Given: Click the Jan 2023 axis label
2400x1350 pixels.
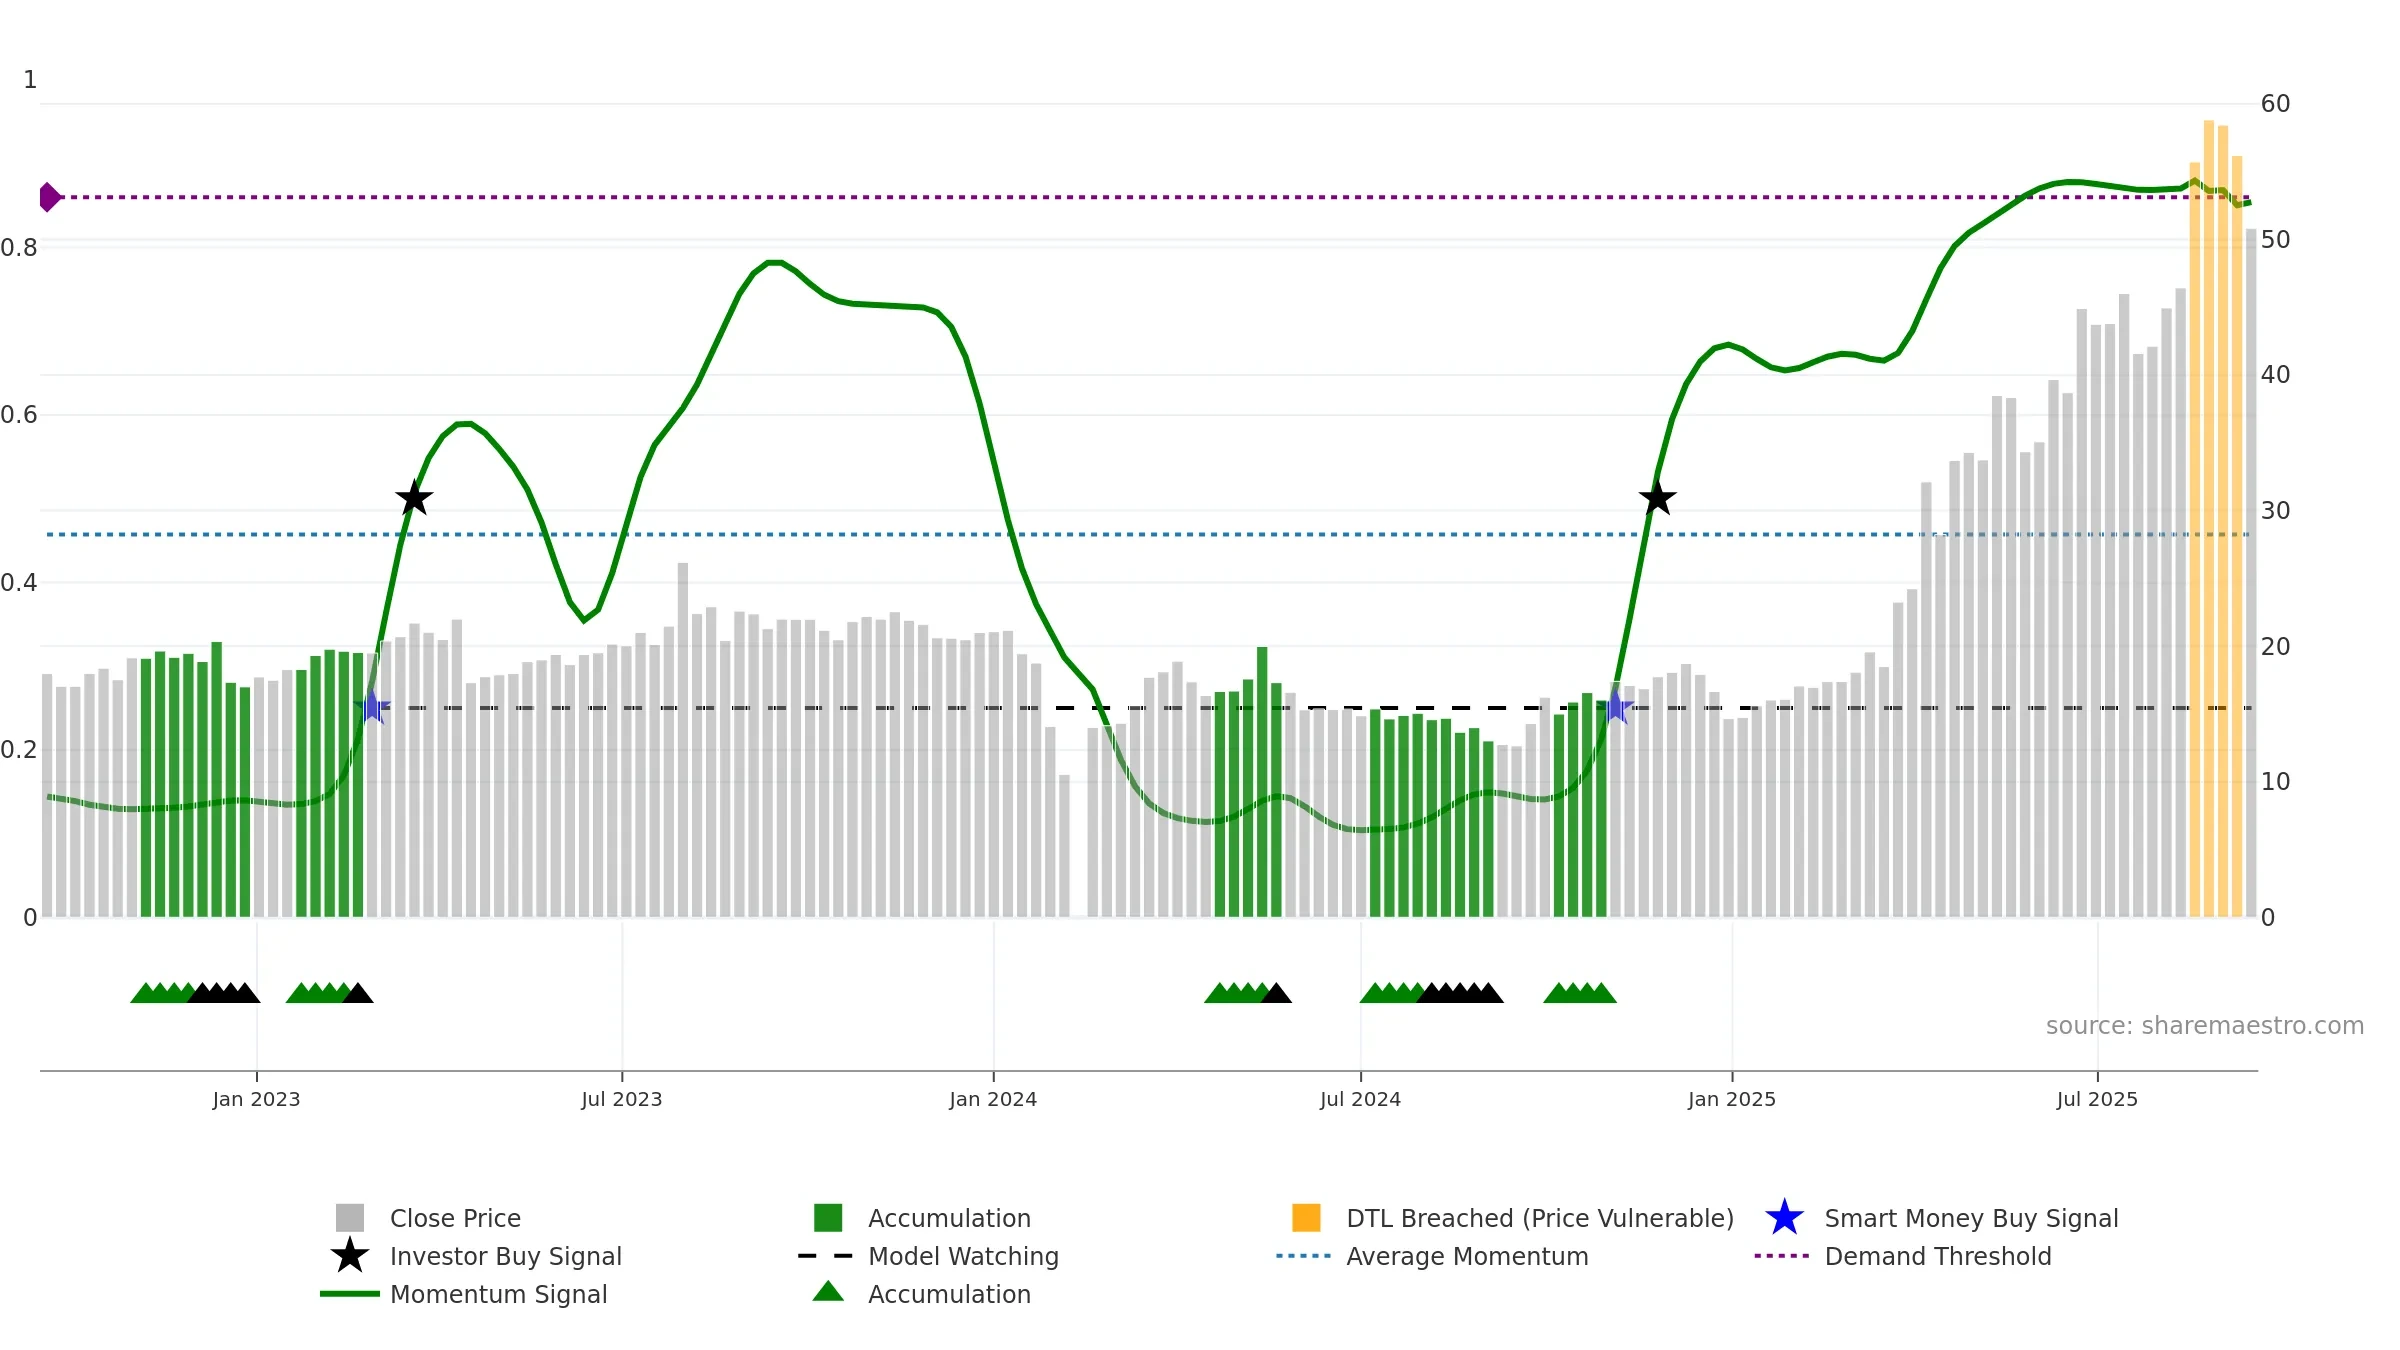Looking at the screenshot, I should click(x=256, y=1099).
